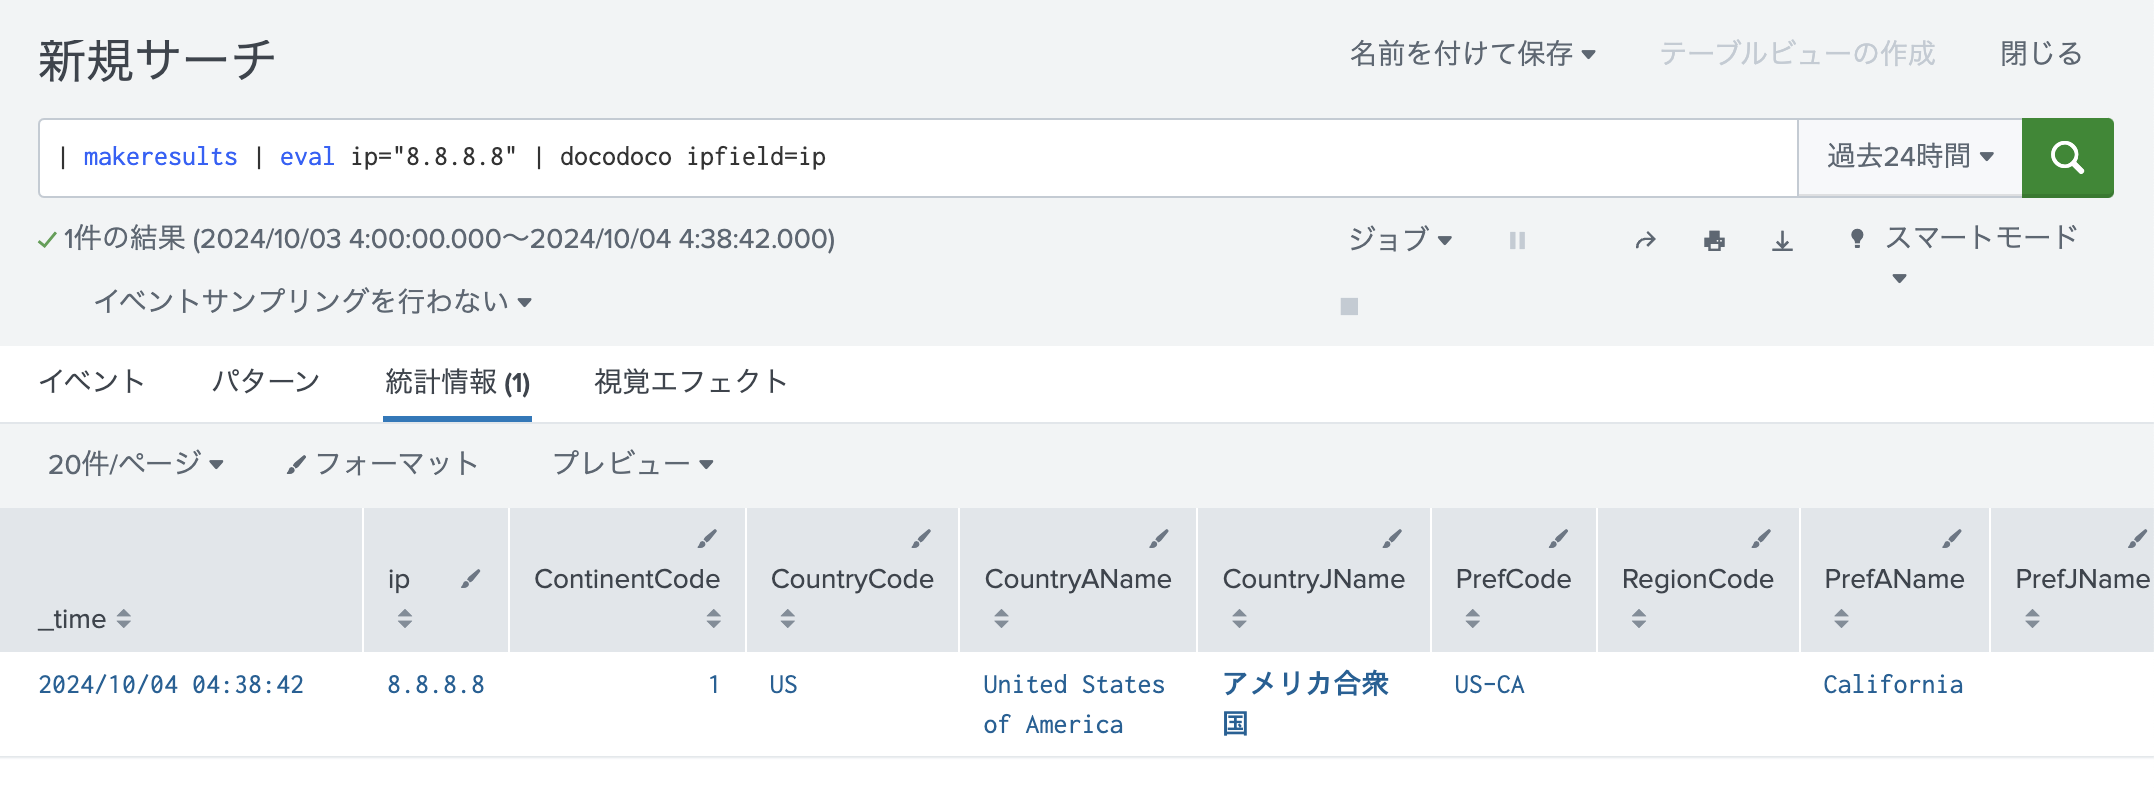The image size is (2154, 812).
Task: Click the フォーマット button
Action: (382, 464)
